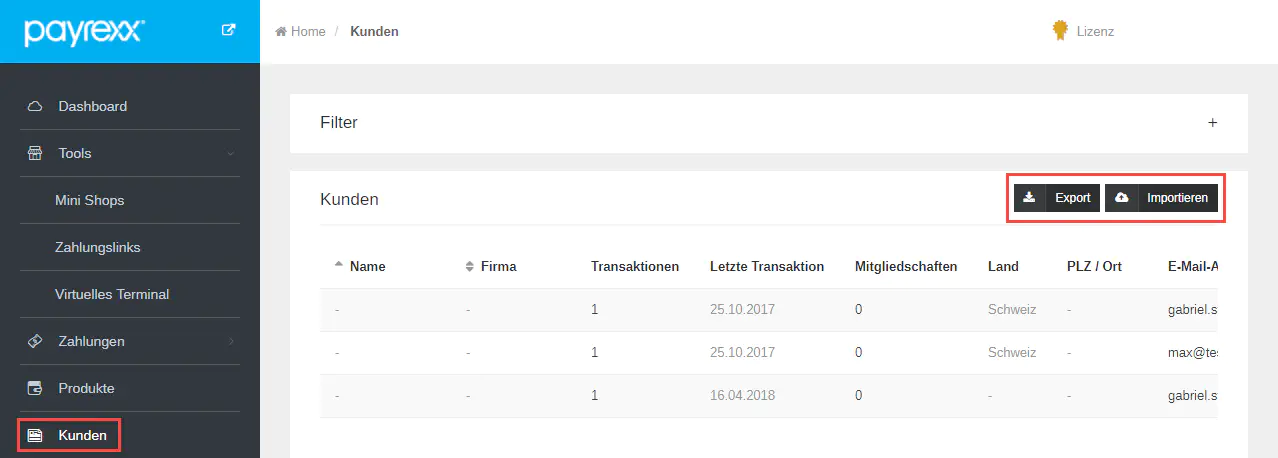Image resolution: width=1278 pixels, height=458 pixels.
Task: Open Zahlungslinks menu item
Action: (98, 247)
